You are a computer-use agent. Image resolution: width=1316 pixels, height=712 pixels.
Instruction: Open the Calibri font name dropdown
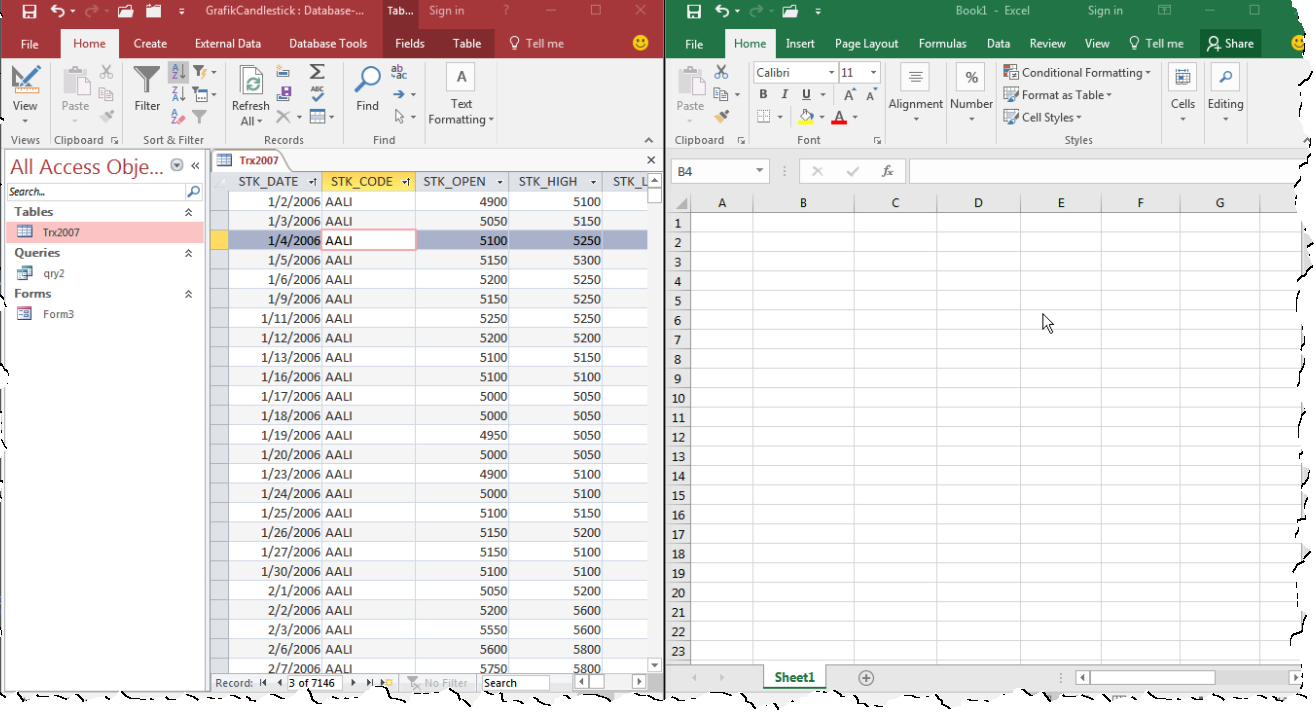click(x=831, y=73)
